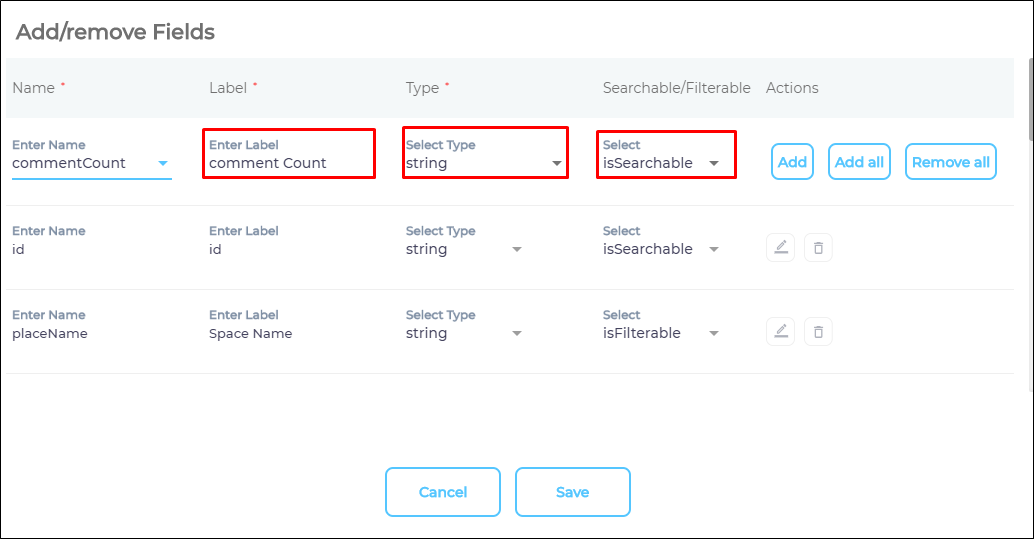This screenshot has height=539, width=1034.
Task: Cancel the field changes
Action: point(442,492)
